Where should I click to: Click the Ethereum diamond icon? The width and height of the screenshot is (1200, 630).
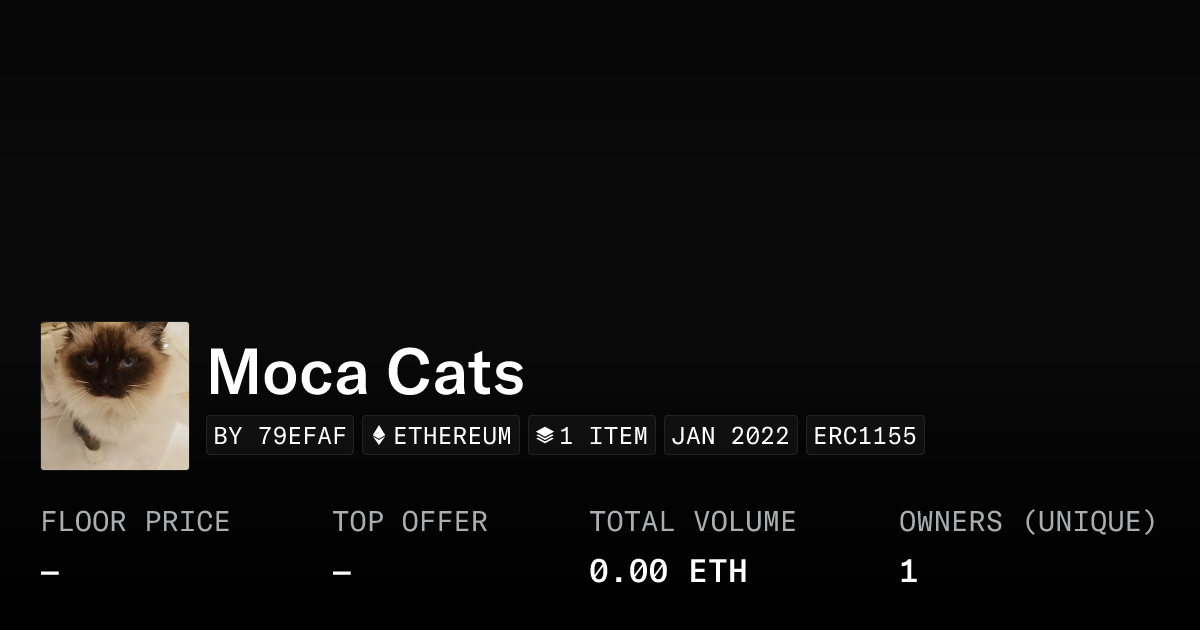point(379,436)
